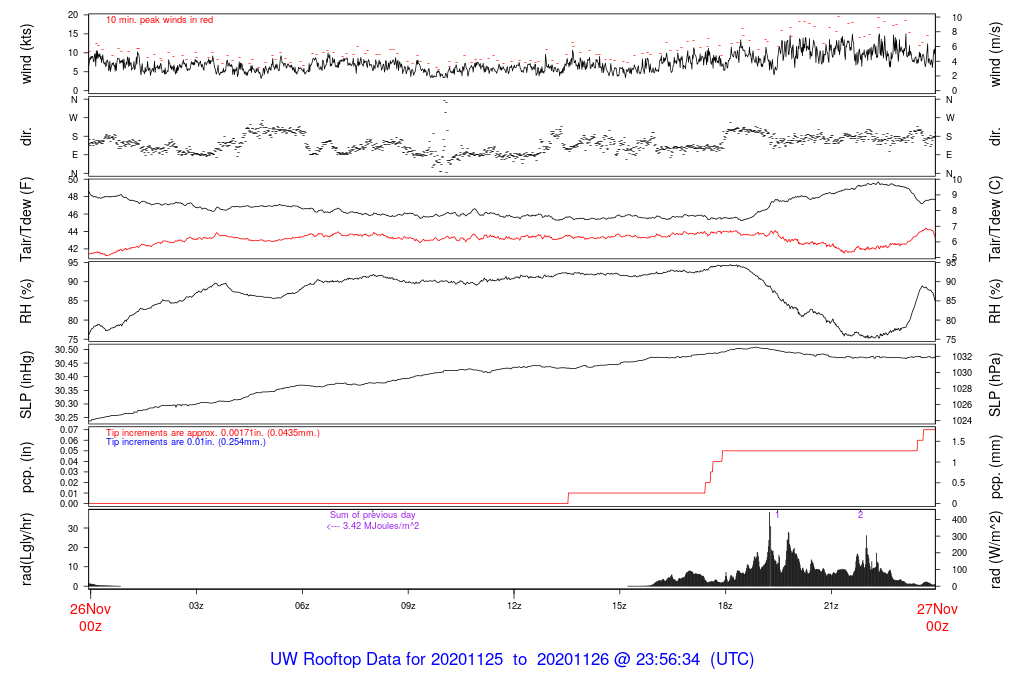Click the 'wind (m/s)' right axis label
Screen dimensions: 1024x700
click(x=995, y=54)
